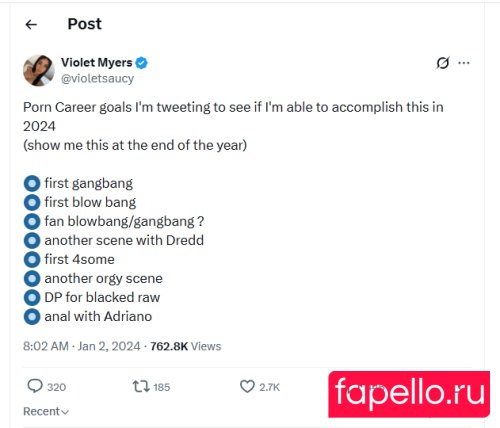Open the @violetsaucy handle link
The width and height of the screenshot is (500, 428).
pos(97,79)
